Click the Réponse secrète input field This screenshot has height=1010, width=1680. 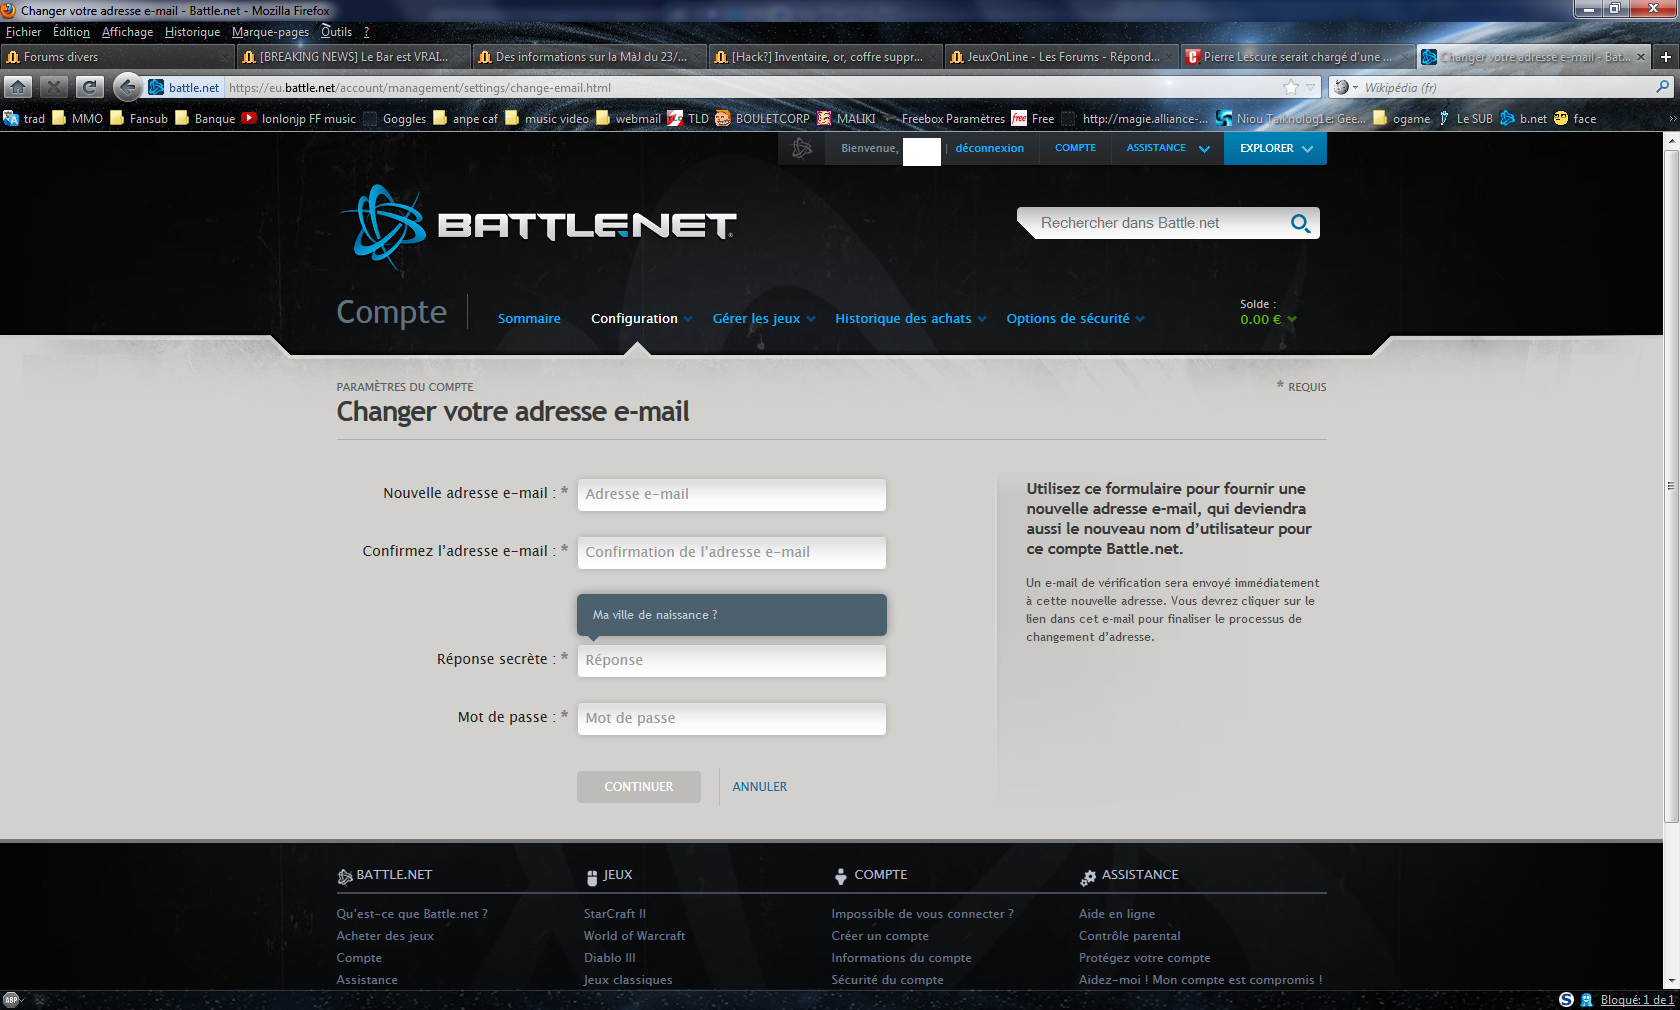coord(731,660)
